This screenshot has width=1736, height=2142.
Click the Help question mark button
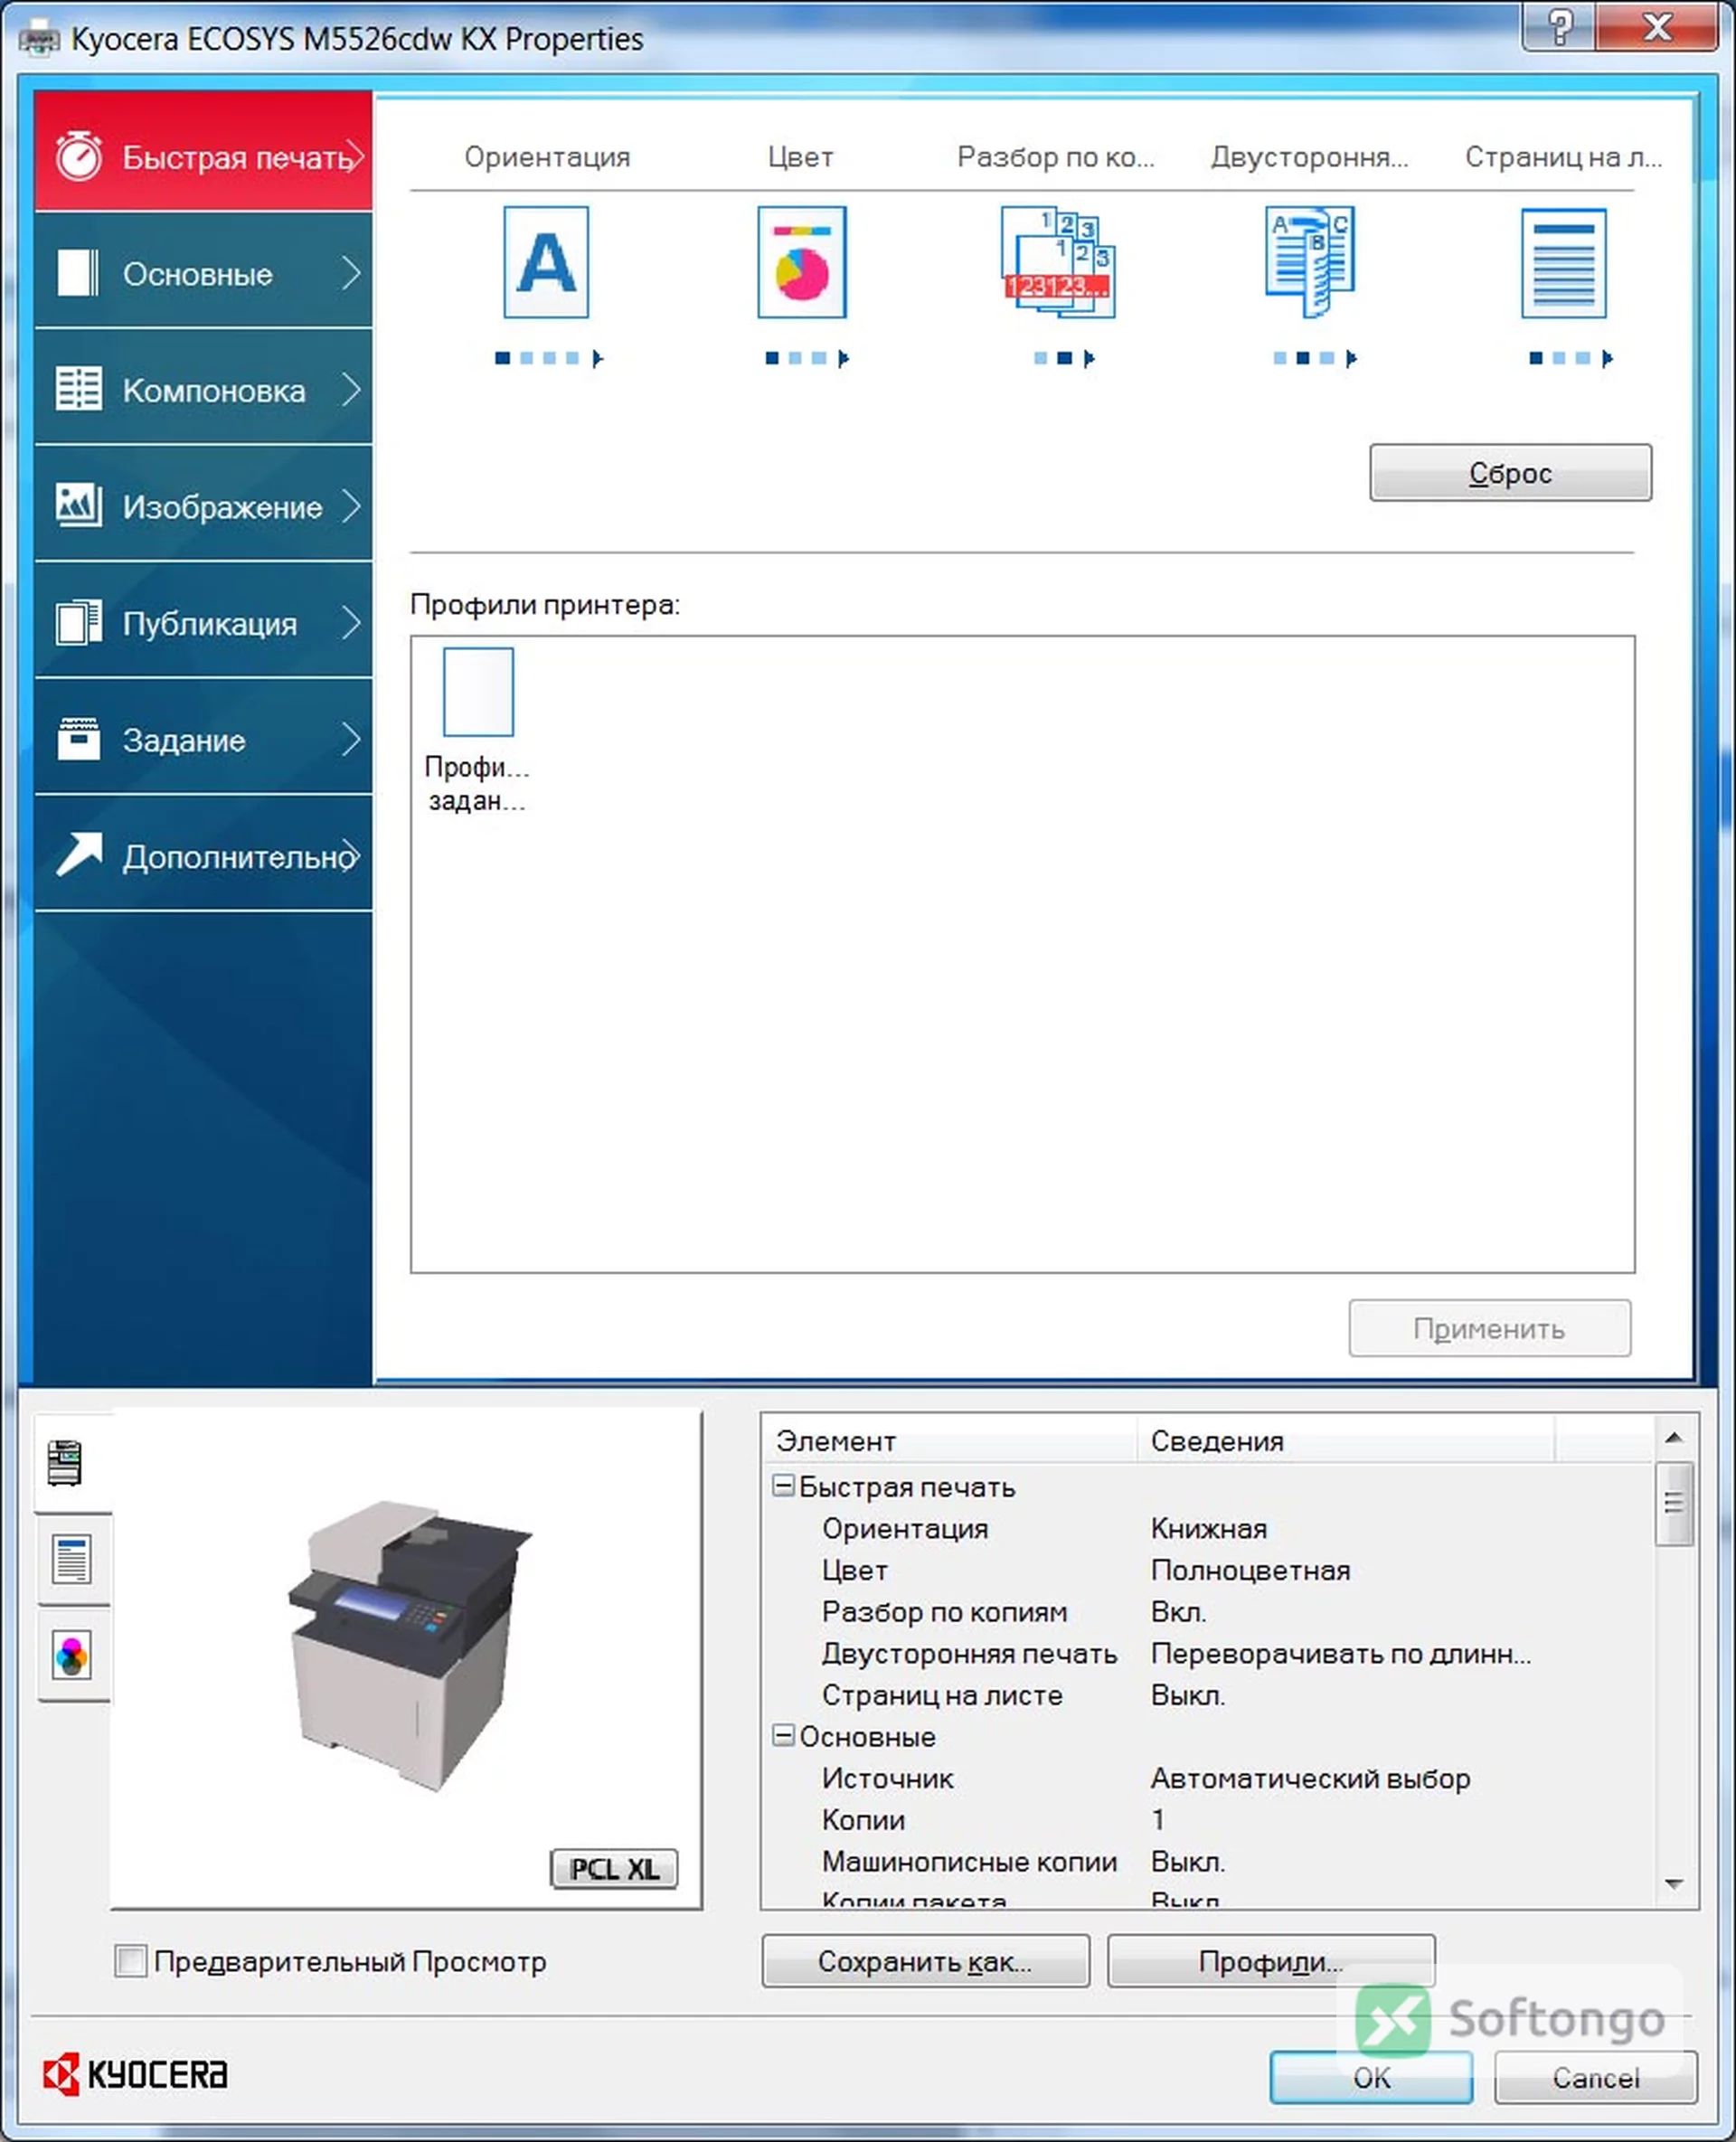coord(1560,26)
